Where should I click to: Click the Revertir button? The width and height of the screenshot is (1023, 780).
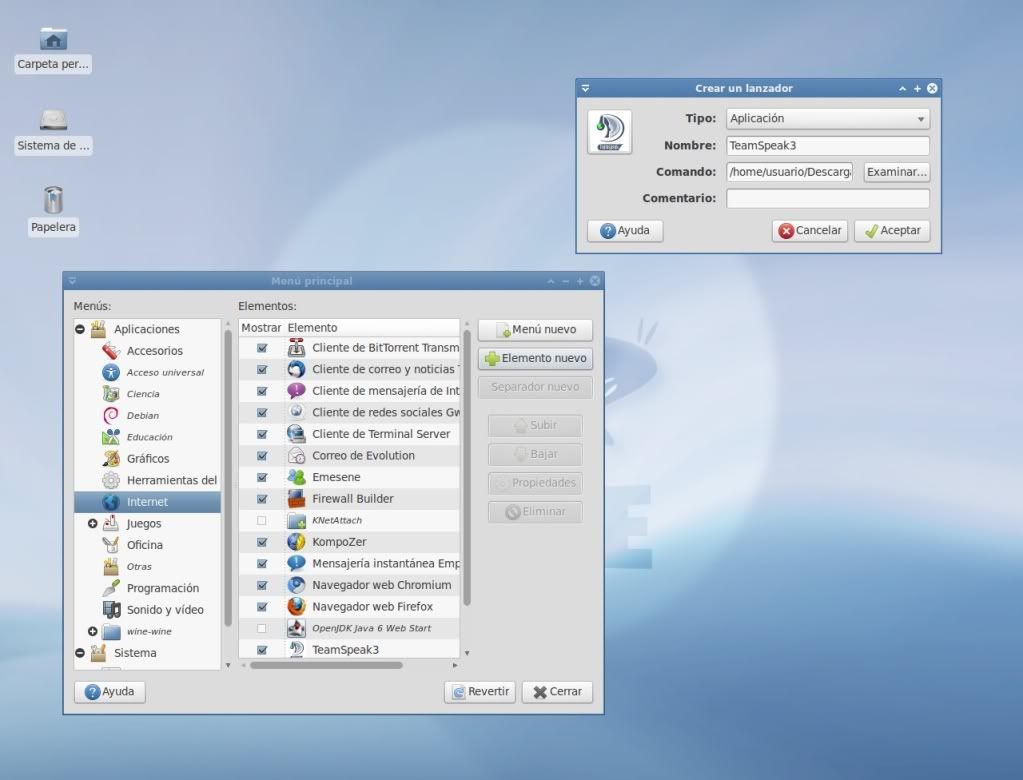coord(480,691)
